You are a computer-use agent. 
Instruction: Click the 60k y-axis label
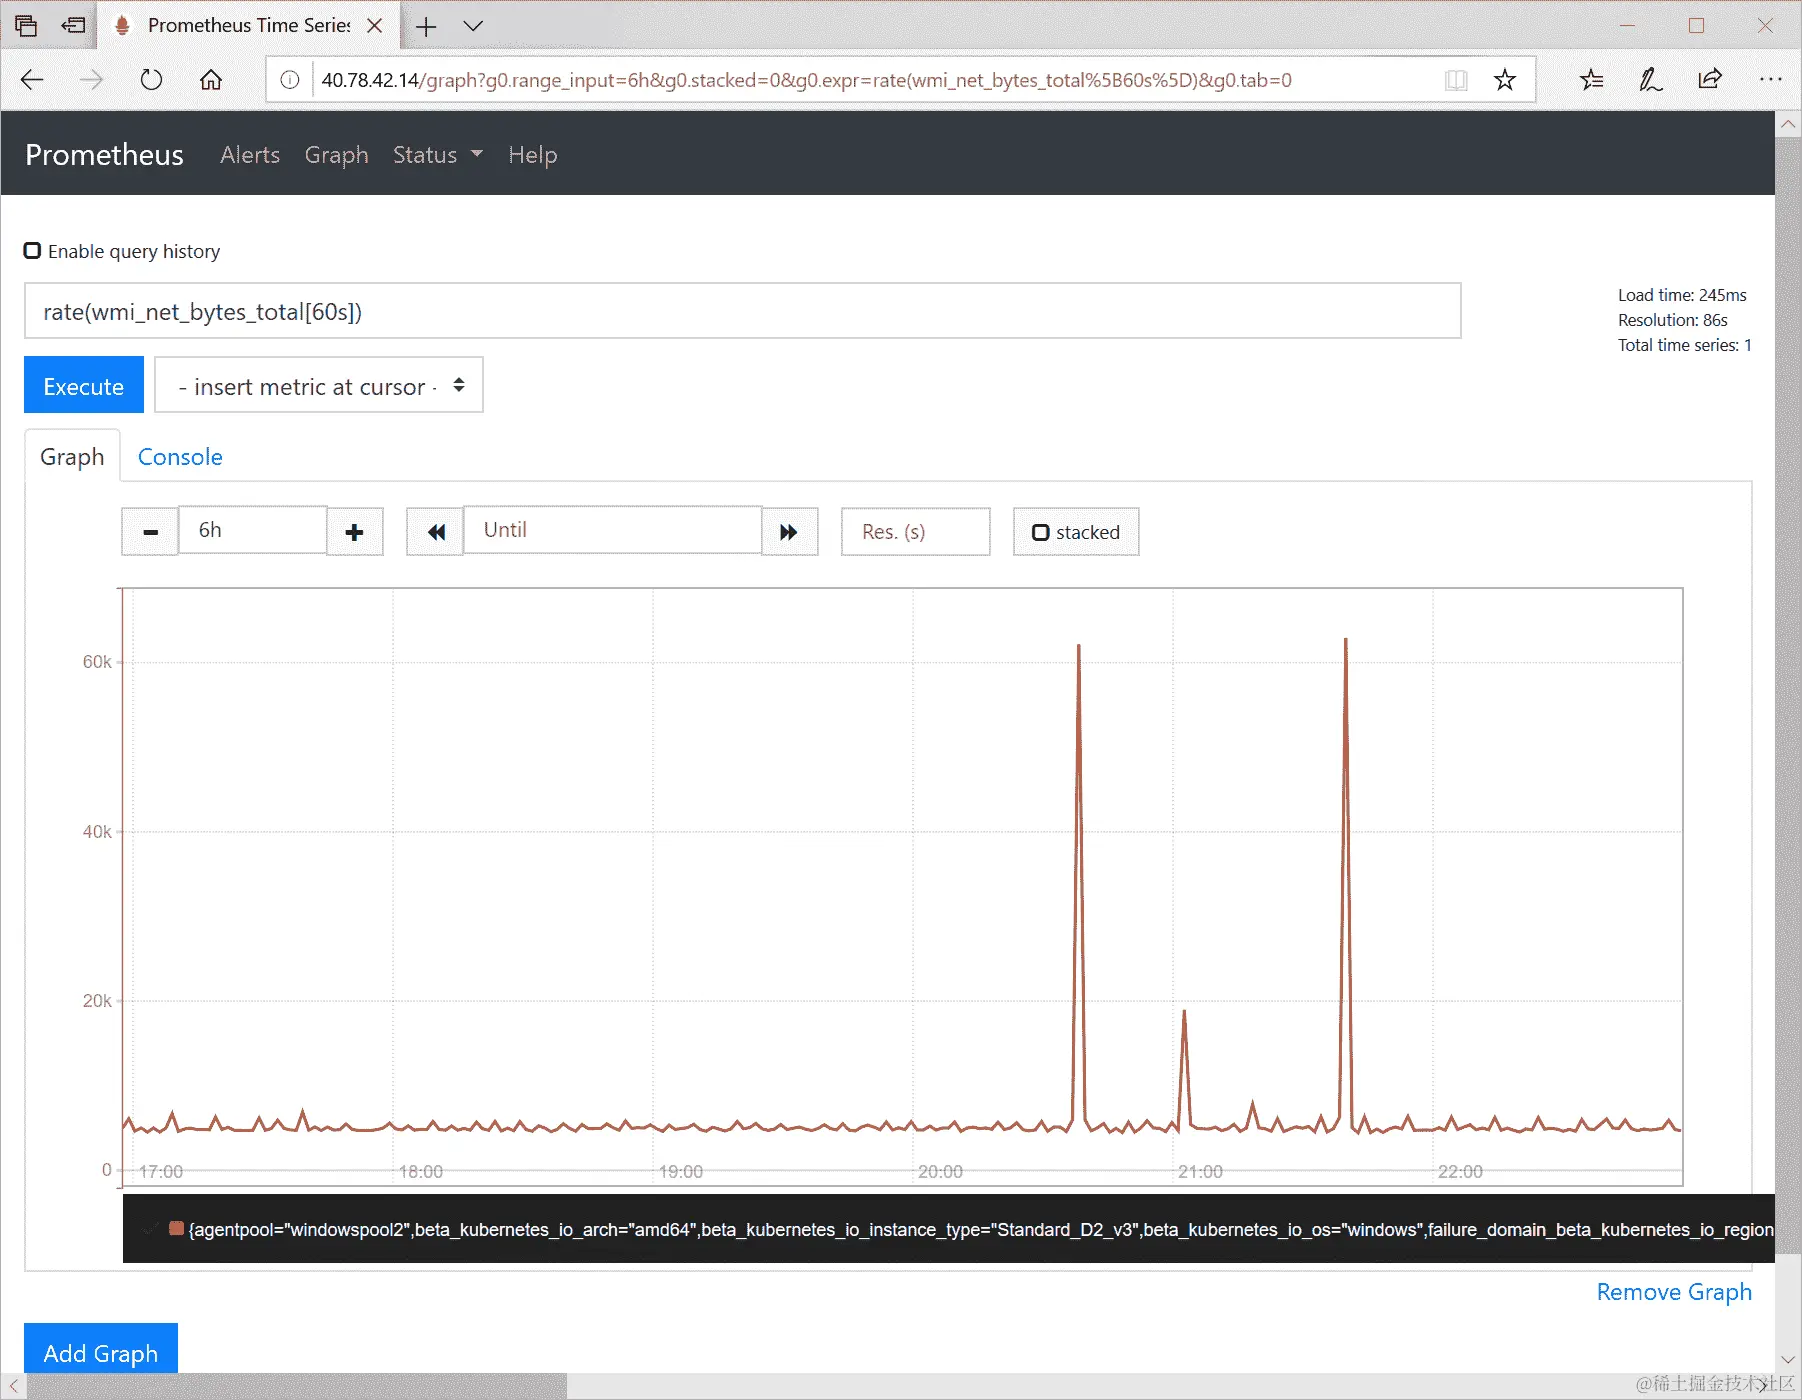click(x=97, y=662)
